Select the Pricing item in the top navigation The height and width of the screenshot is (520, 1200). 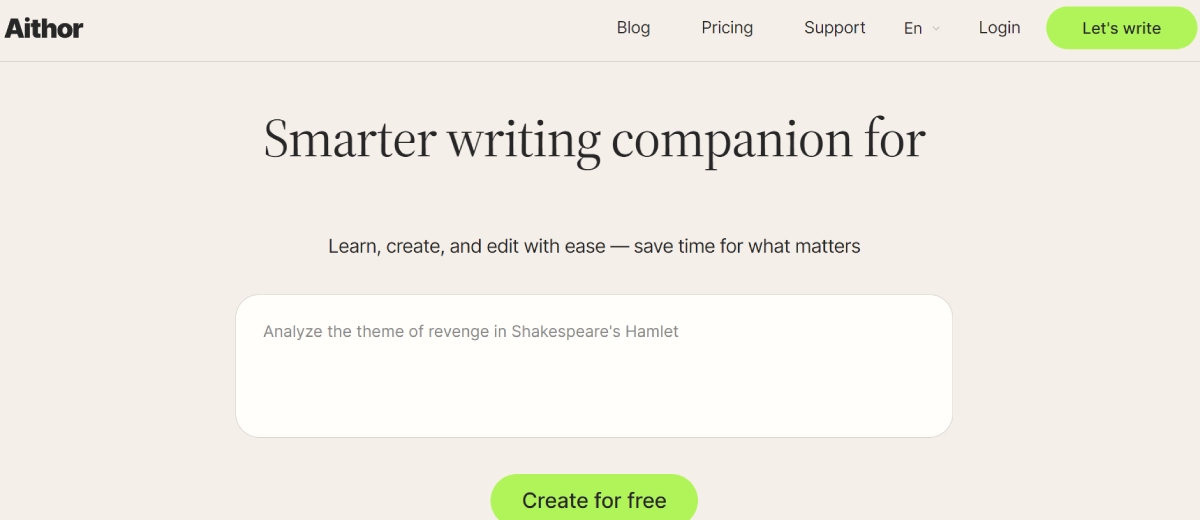click(x=727, y=28)
